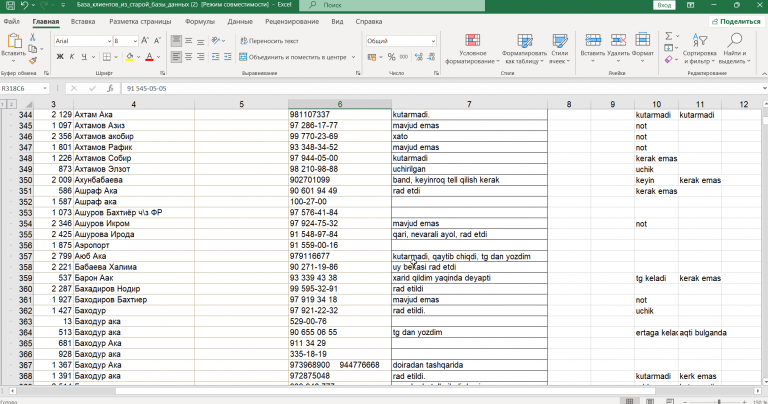Open font color dropdown arrow
This screenshot has height=404, width=768.
click(158, 57)
